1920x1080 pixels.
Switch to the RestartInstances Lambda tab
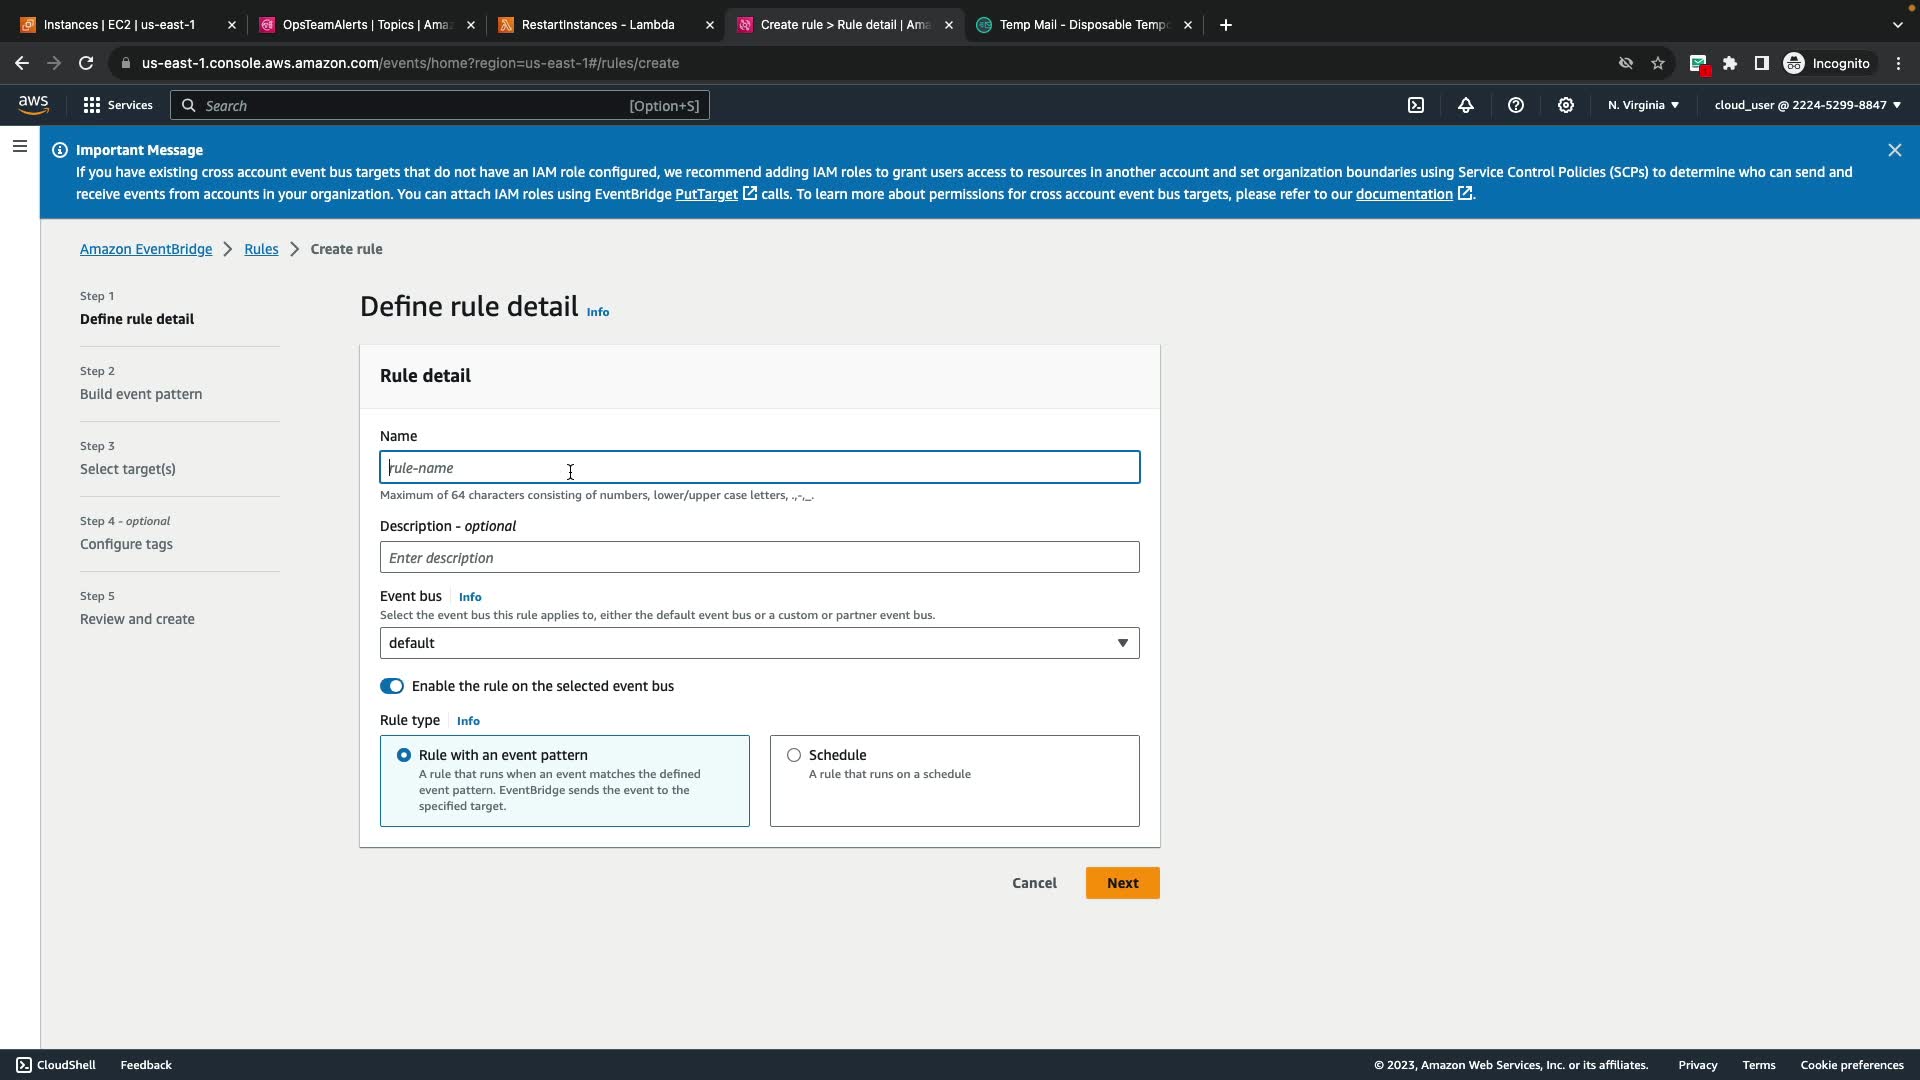(598, 25)
